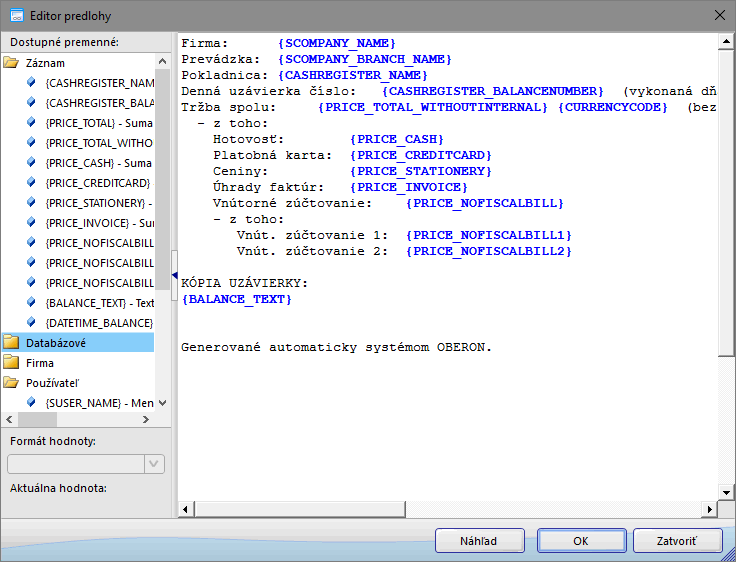Click the {PRICE_CREDITCARD} variable icon
This screenshot has width=736, height=562.
point(32,183)
